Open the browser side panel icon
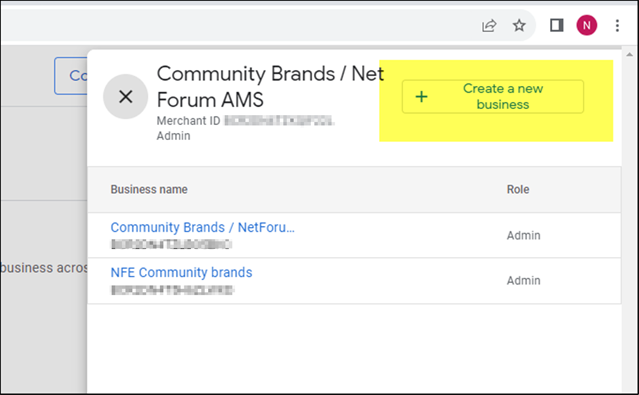The image size is (639, 395). click(557, 25)
